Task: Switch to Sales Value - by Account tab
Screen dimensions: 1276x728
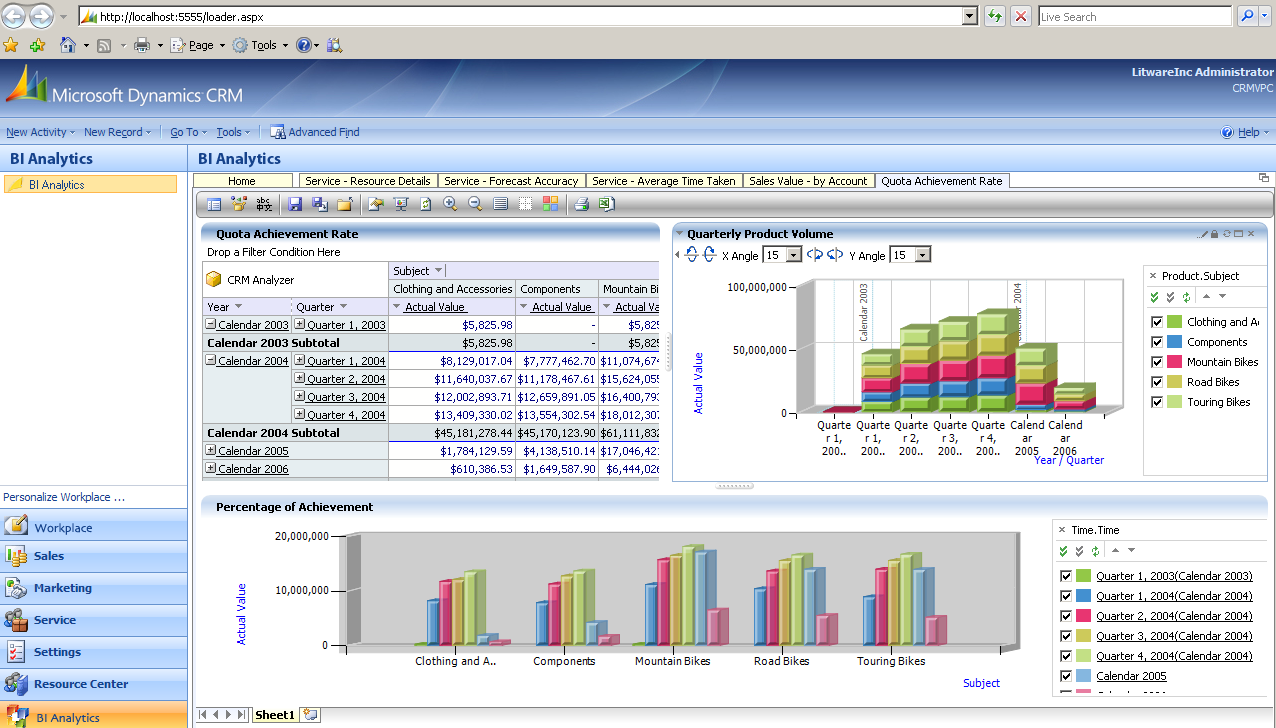Action: pyautogui.click(x=808, y=181)
